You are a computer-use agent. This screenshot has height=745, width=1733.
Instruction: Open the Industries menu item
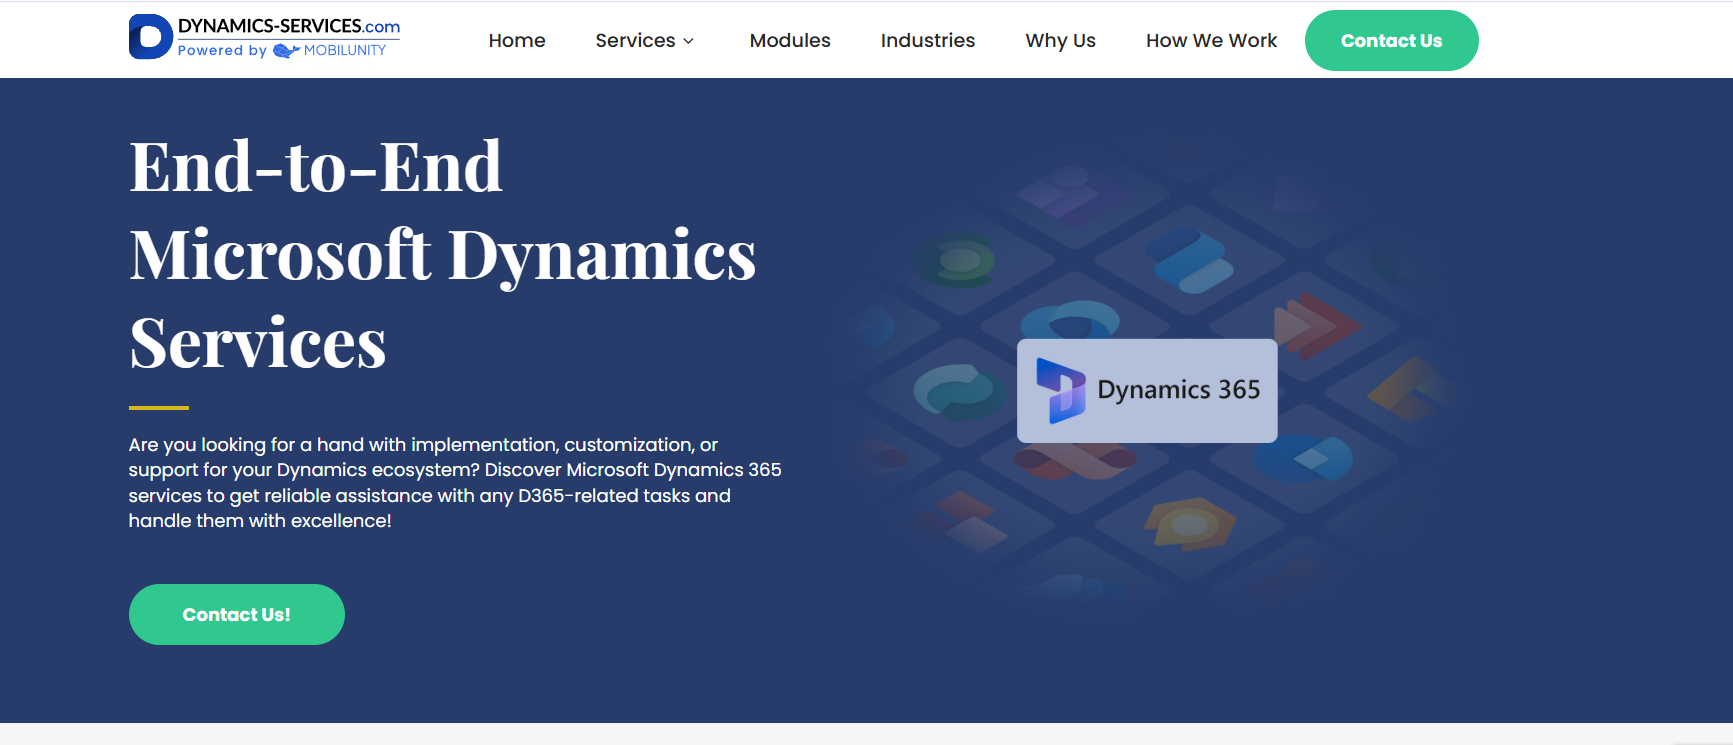pyautogui.click(x=927, y=41)
